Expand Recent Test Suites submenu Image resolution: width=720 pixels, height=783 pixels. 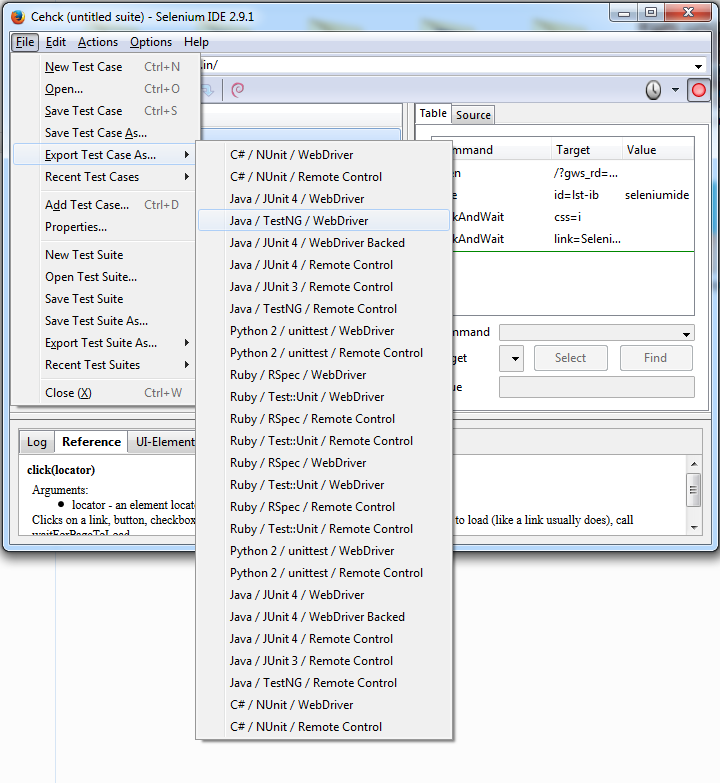click(105, 365)
